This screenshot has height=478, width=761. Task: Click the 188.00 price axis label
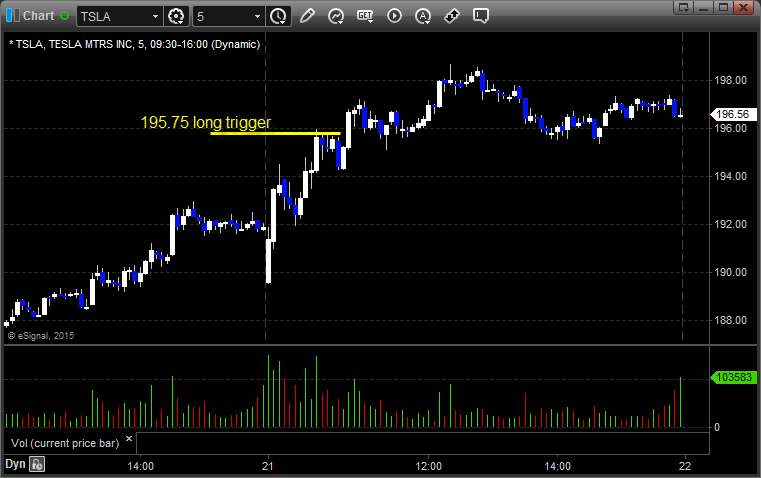point(730,320)
